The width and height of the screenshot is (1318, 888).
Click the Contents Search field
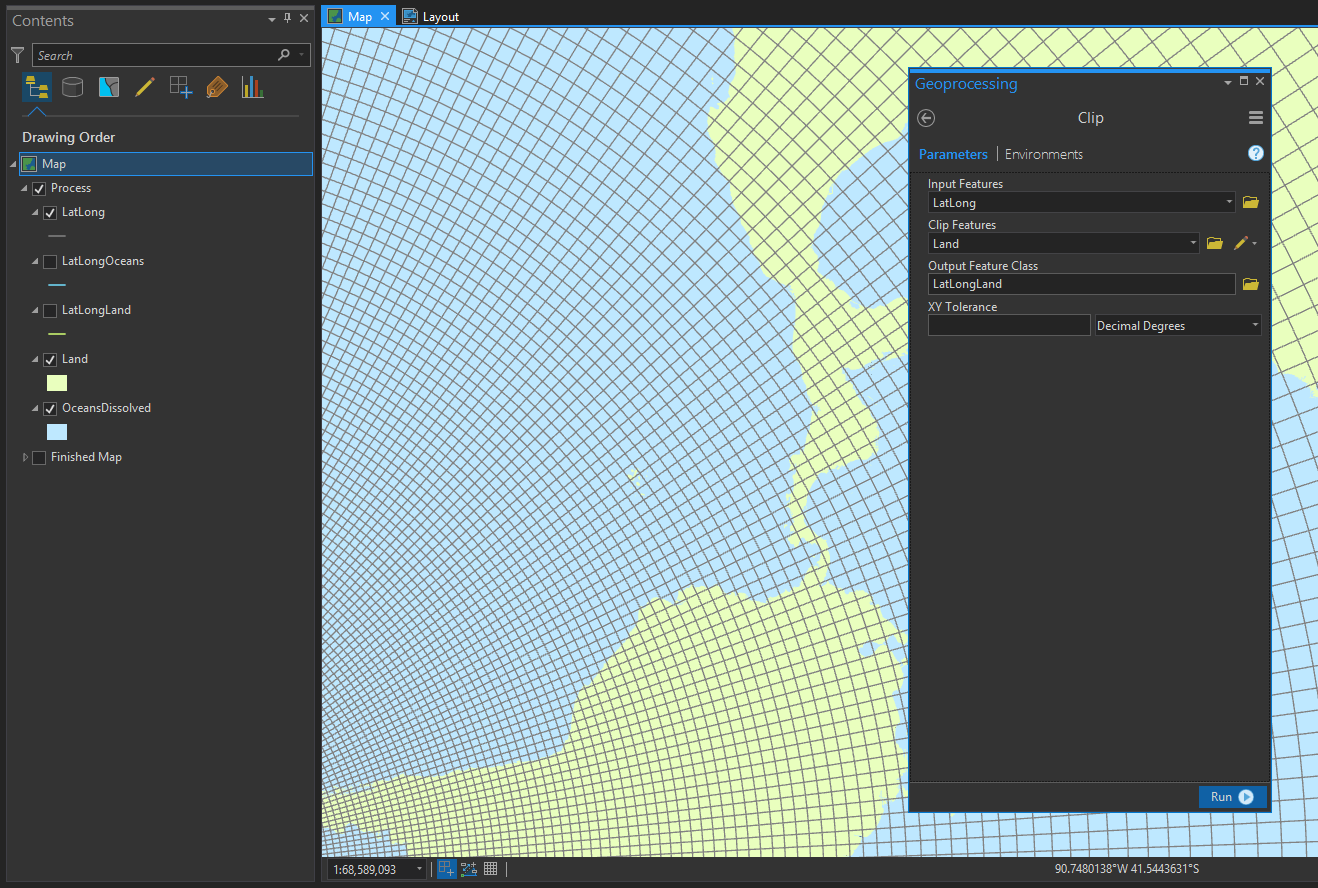(155, 55)
